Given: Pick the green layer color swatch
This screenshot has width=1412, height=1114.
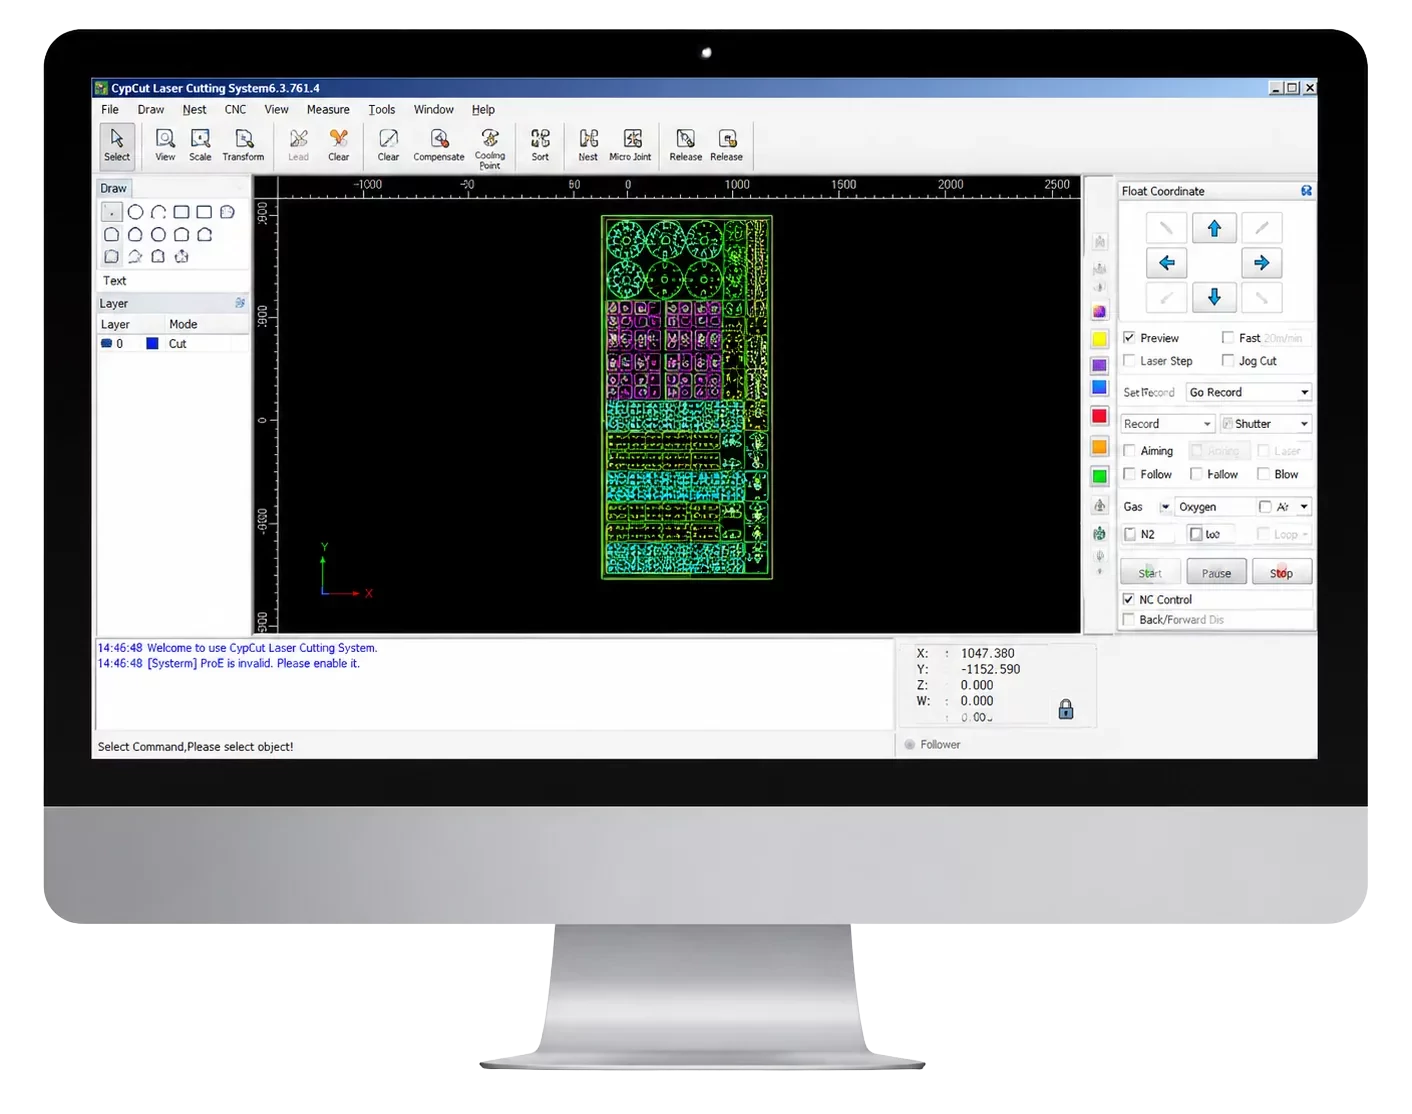Looking at the screenshot, I should pos(1099,476).
